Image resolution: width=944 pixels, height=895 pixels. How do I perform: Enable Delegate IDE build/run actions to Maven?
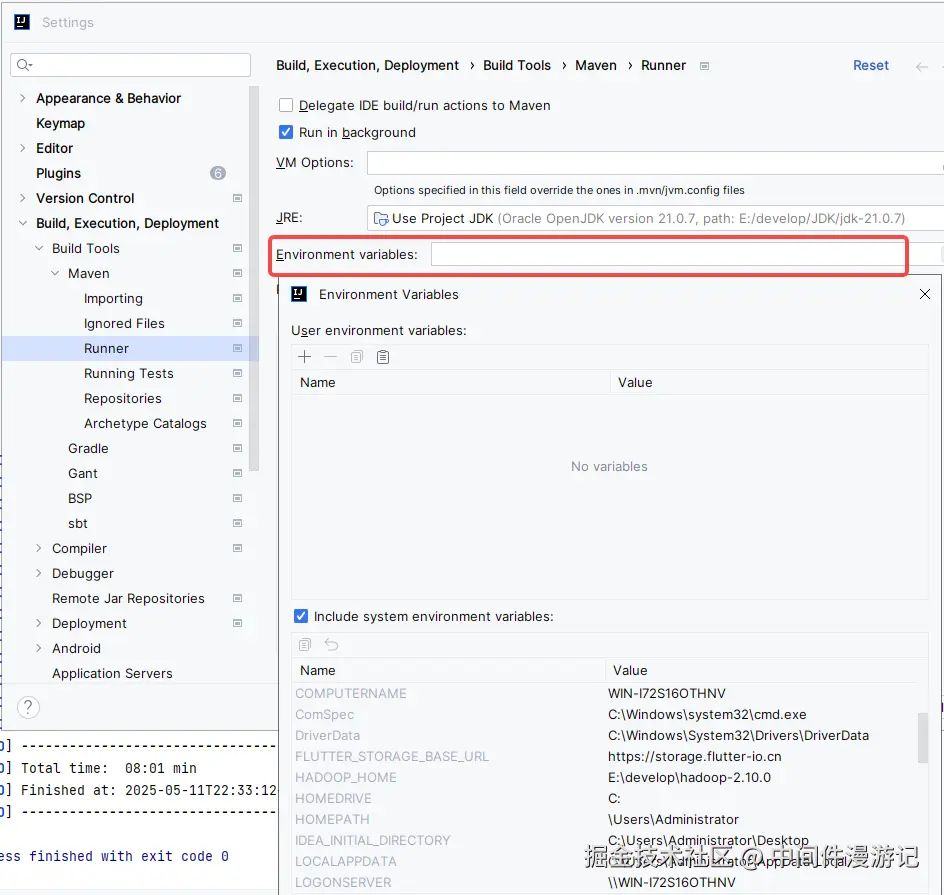[286, 105]
